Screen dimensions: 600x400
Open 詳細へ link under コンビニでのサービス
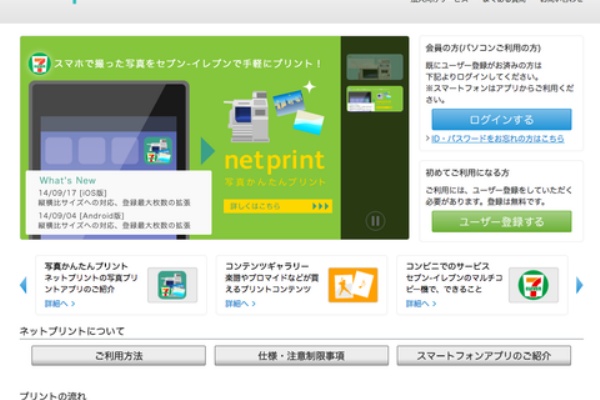pos(420,303)
